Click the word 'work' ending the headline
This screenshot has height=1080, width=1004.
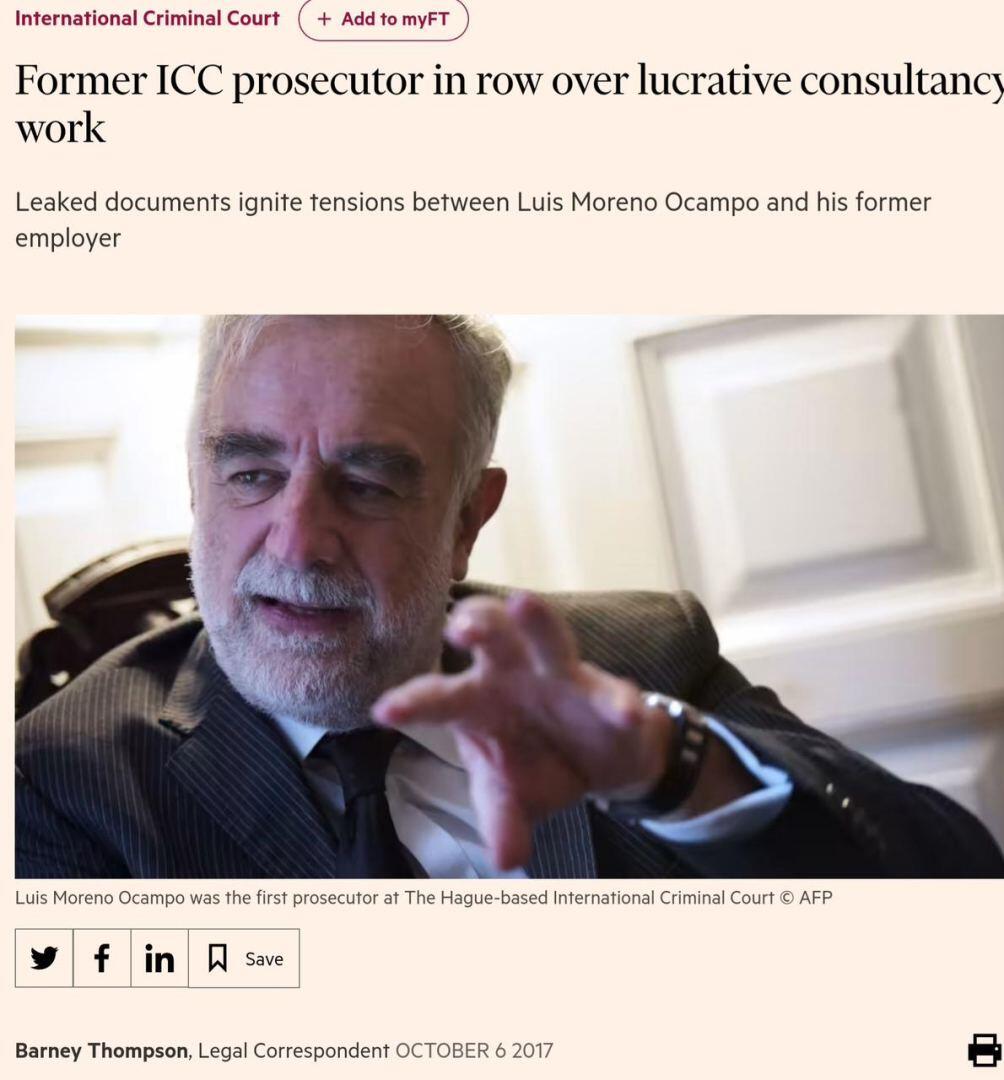[x=60, y=128]
